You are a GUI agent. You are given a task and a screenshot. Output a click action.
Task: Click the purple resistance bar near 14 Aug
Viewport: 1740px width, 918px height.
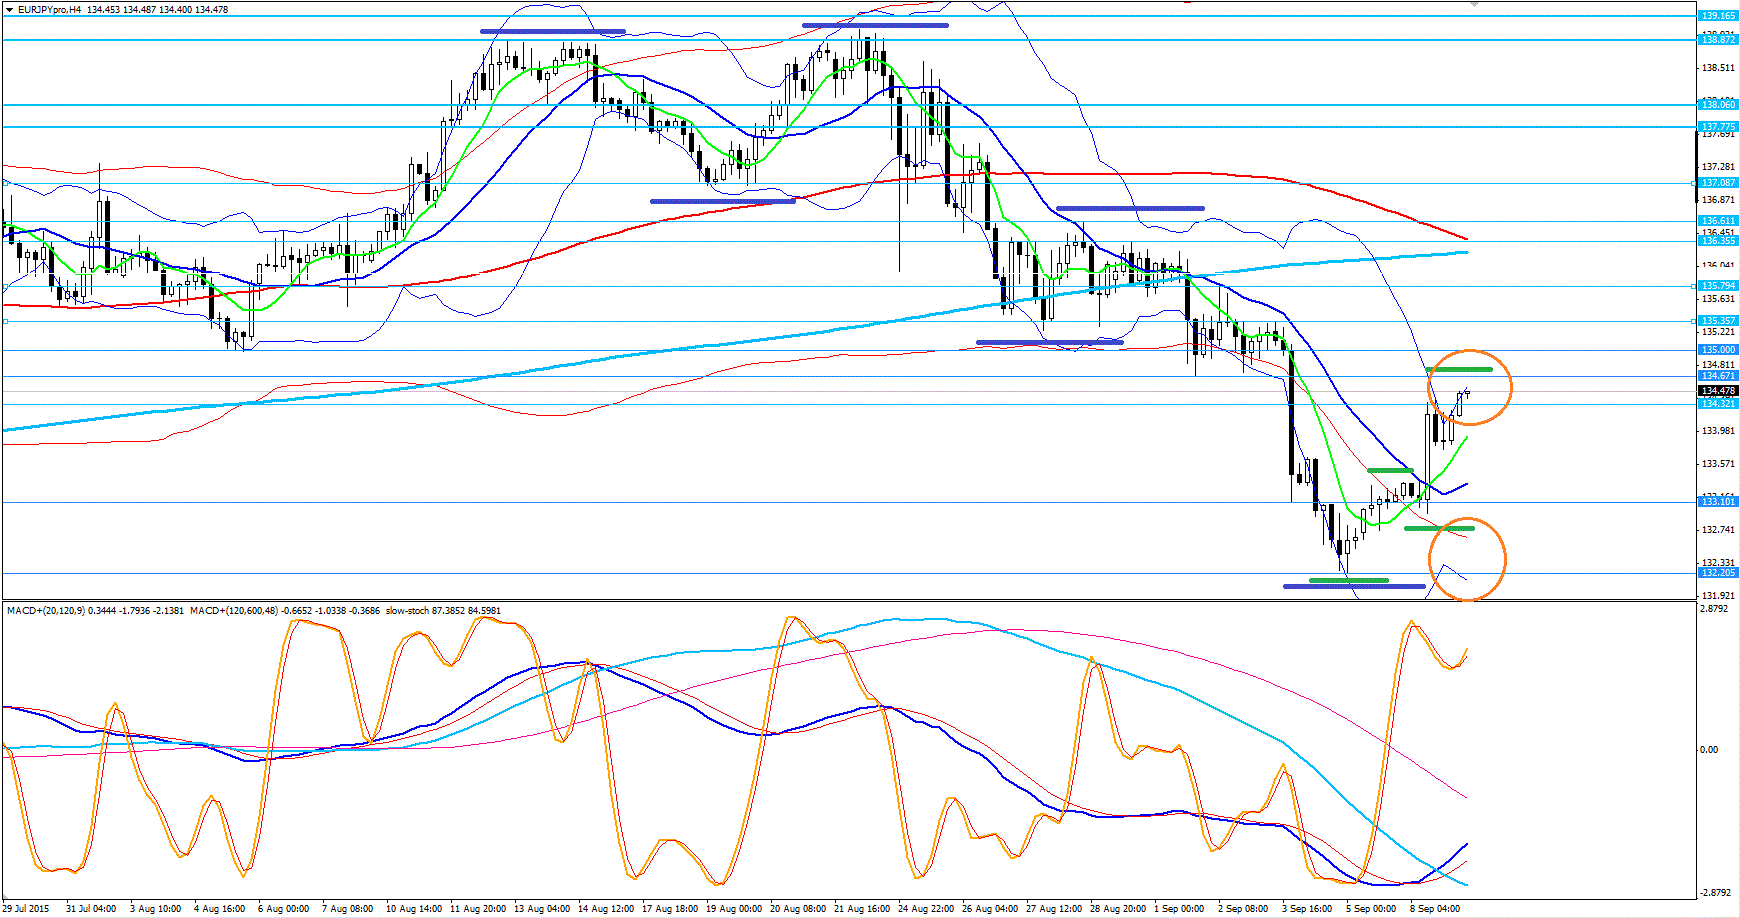coord(552,32)
